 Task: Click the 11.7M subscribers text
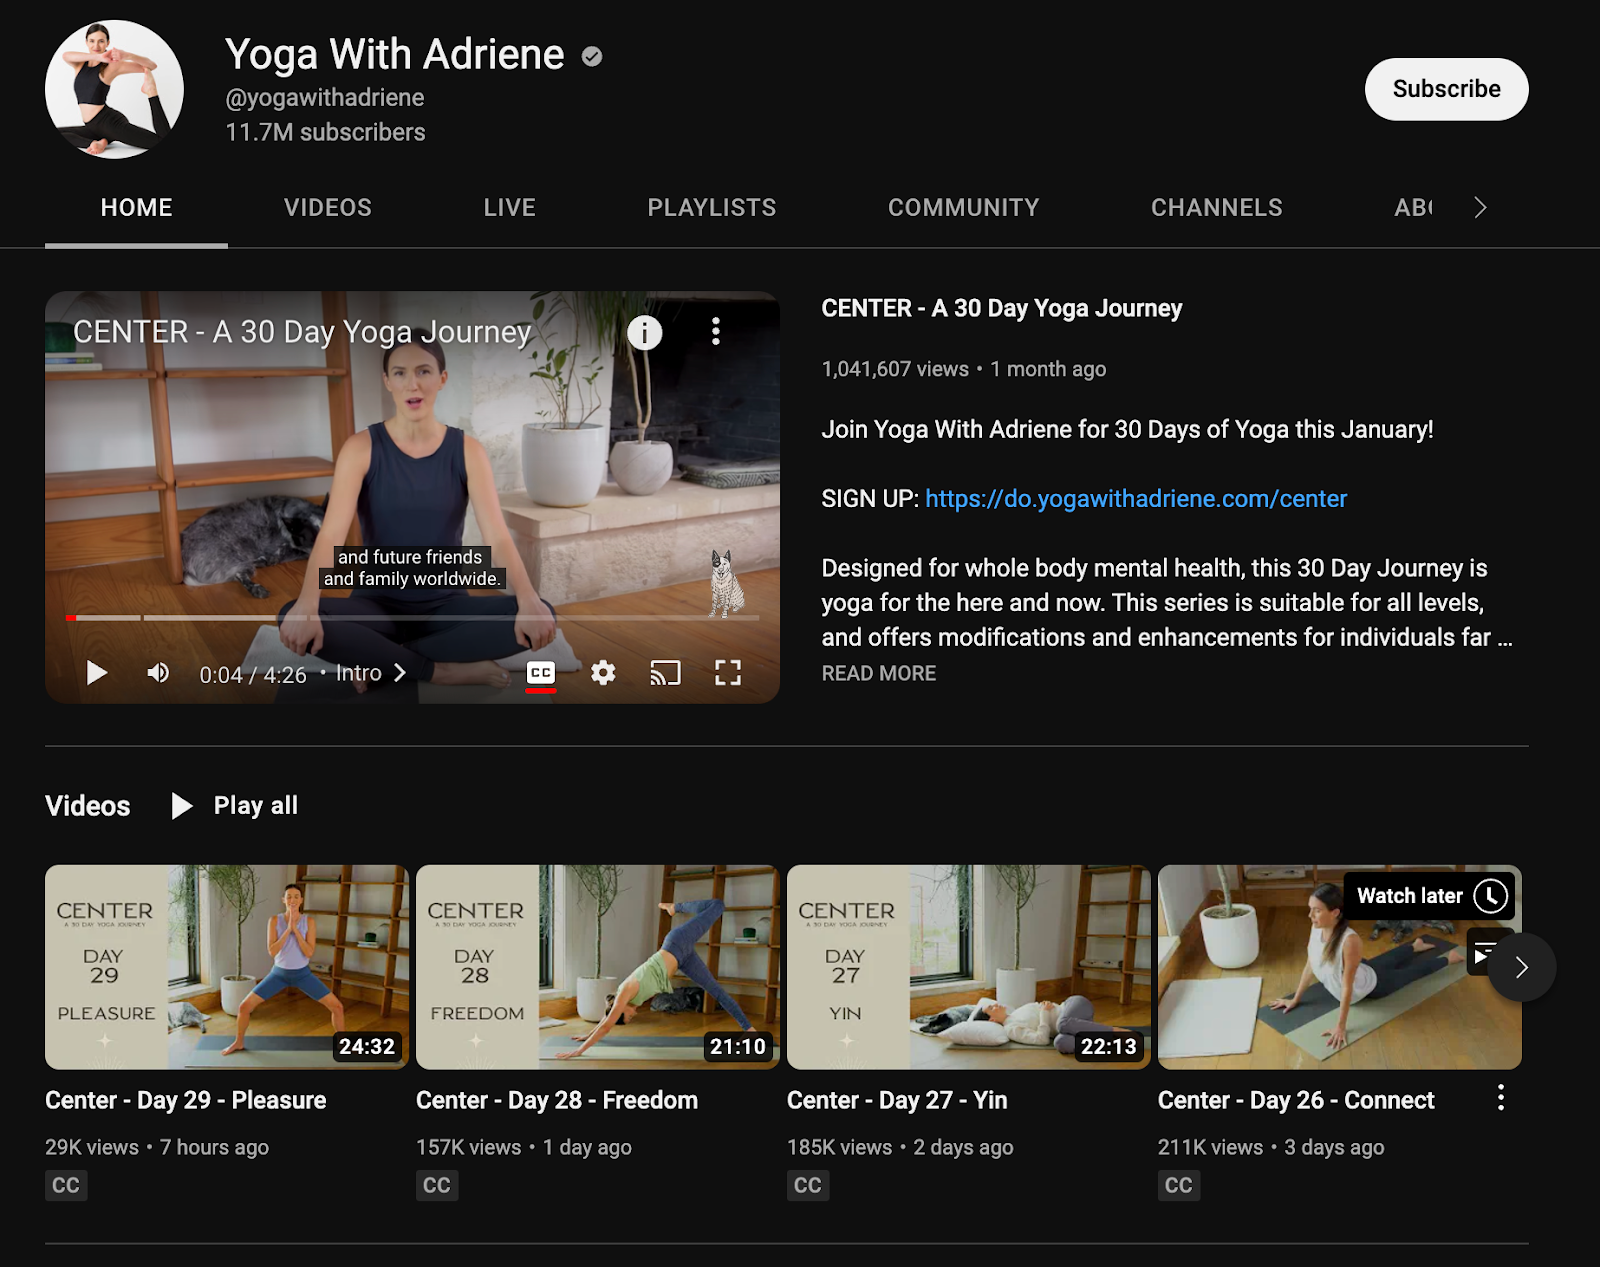pos(325,132)
